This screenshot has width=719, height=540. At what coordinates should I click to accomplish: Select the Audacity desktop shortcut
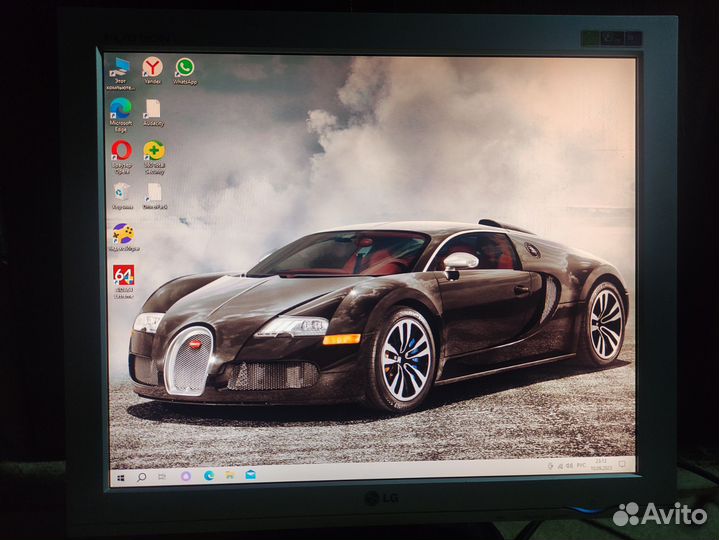[x=152, y=108]
